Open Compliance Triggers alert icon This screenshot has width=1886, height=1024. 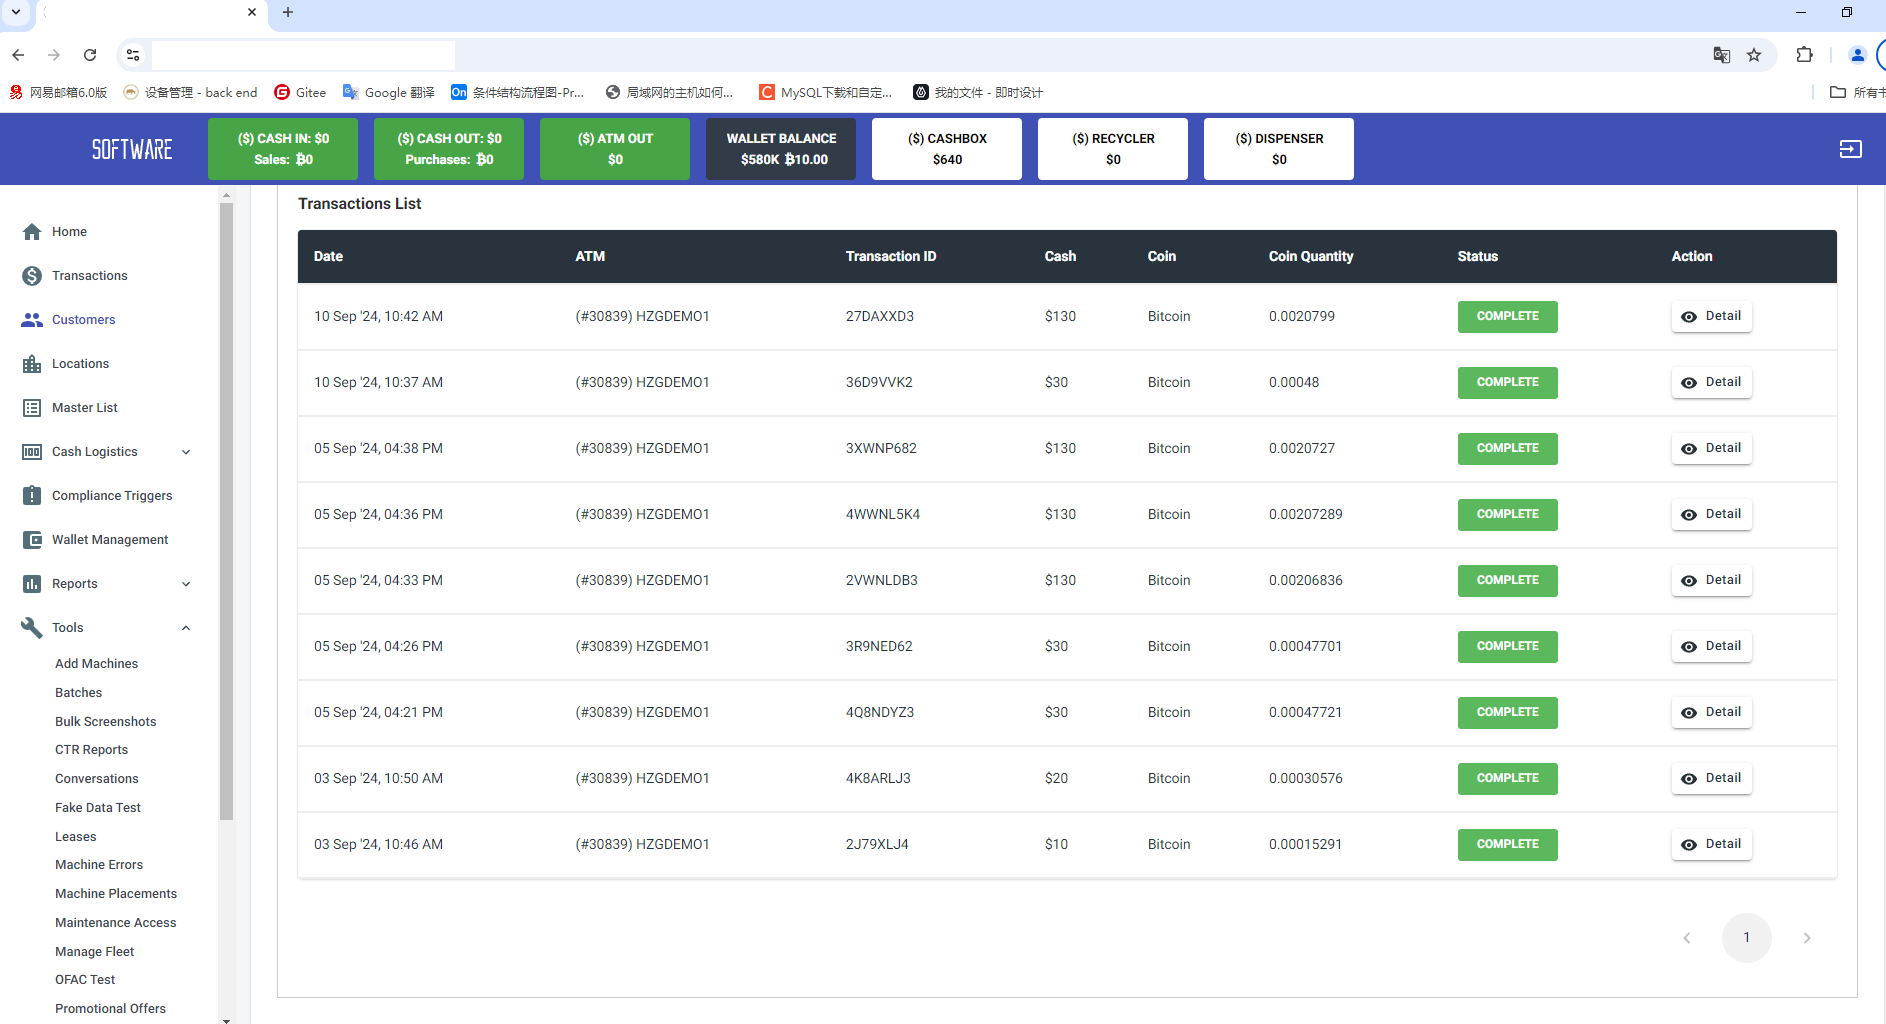click(32, 496)
